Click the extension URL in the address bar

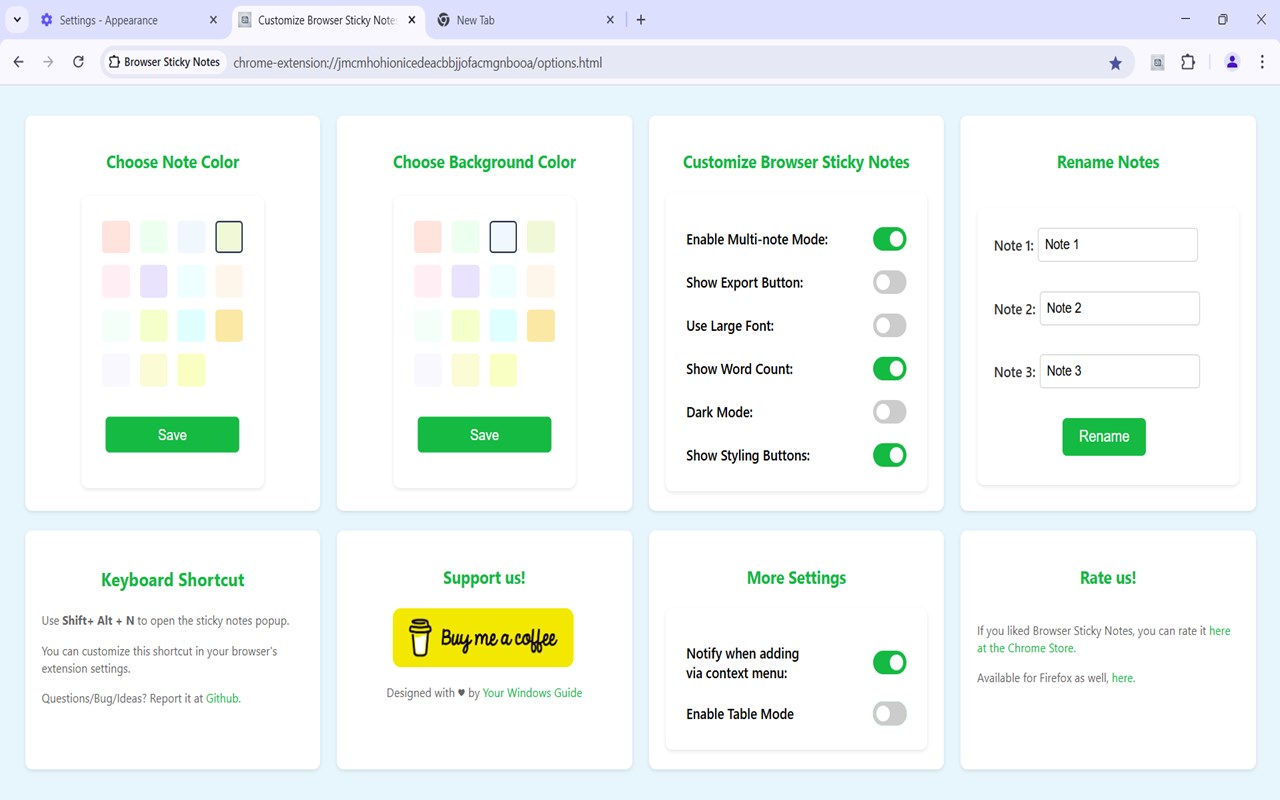pos(418,63)
